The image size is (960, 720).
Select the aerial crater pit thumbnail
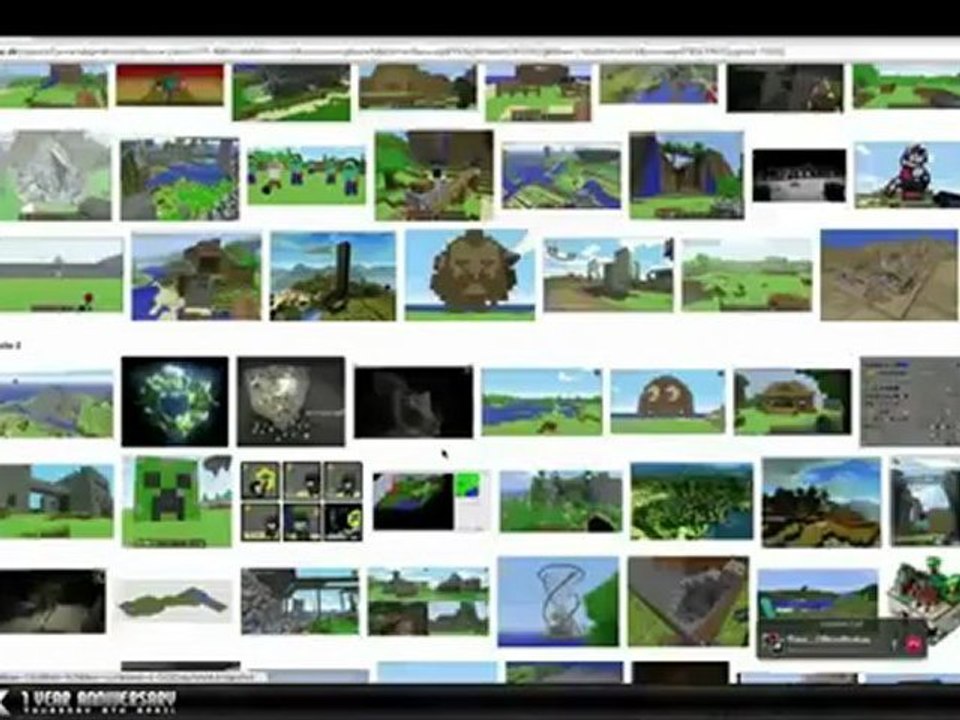coord(688,601)
